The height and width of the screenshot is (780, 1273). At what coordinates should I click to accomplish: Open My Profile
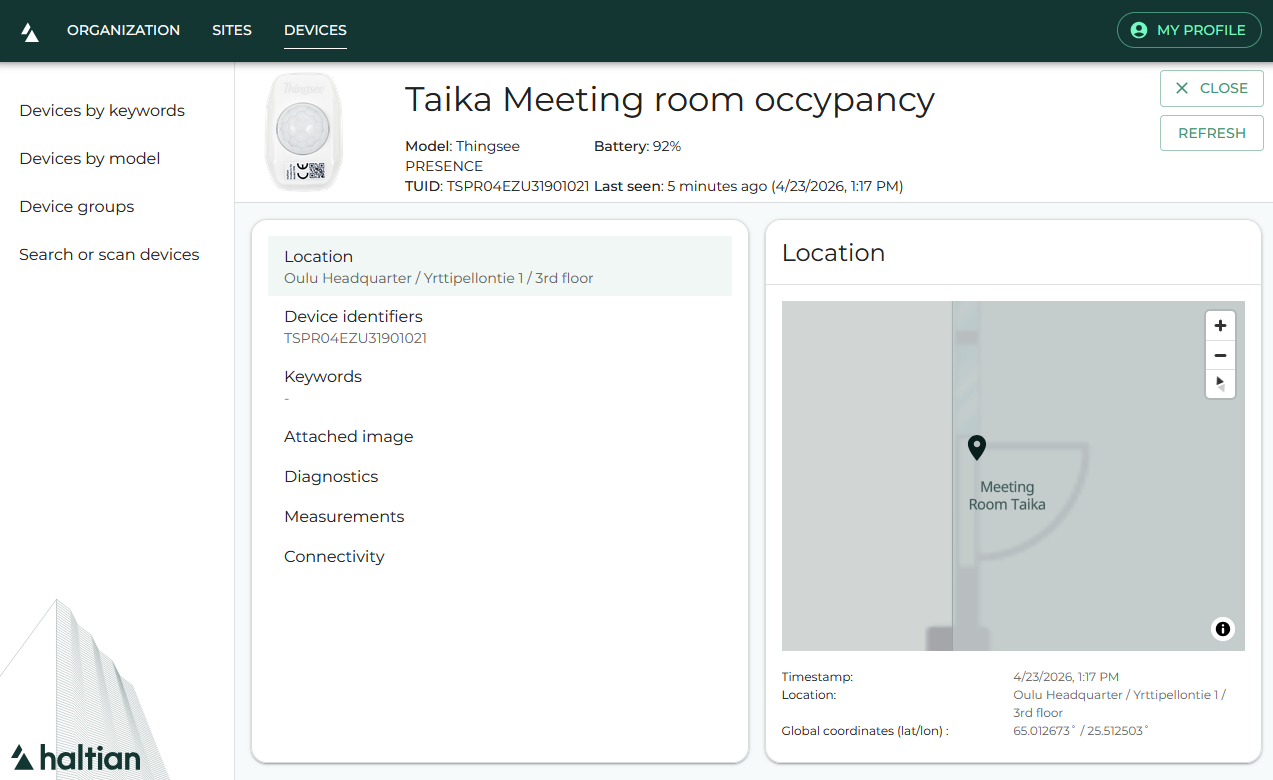pyautogui.click(x=1188, y=30)
